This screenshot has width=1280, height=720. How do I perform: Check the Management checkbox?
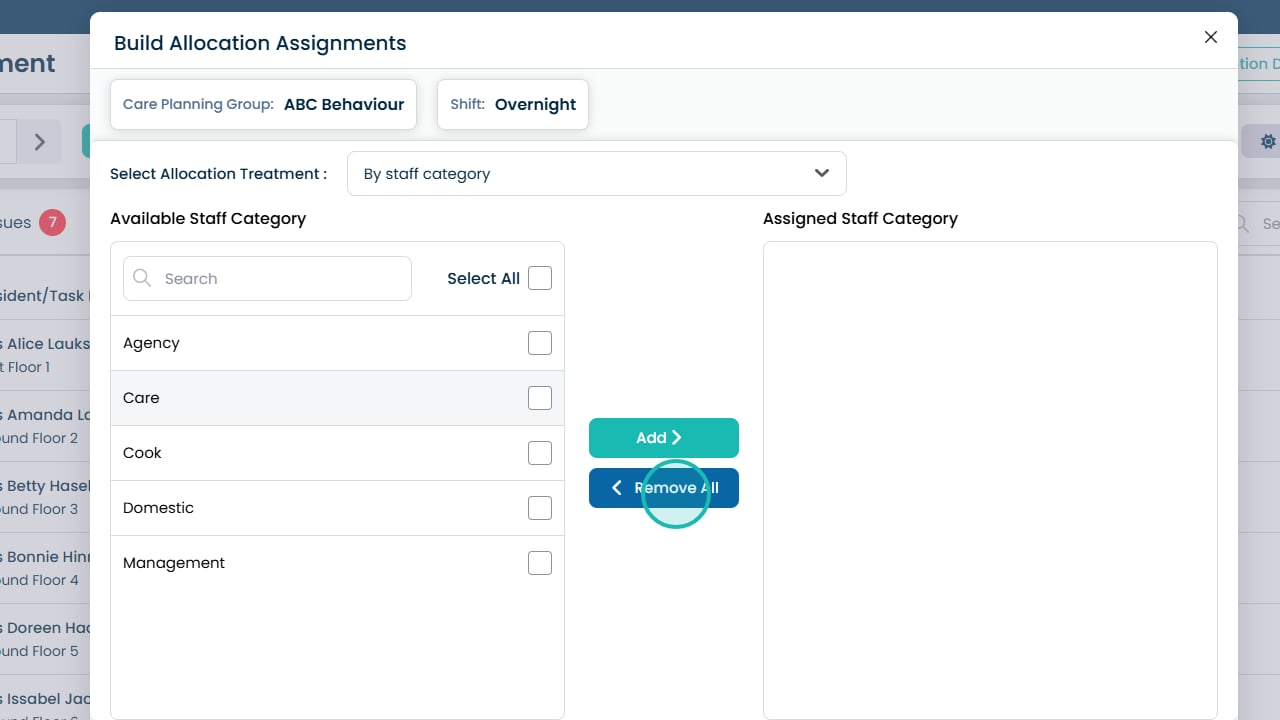(539, 563)
